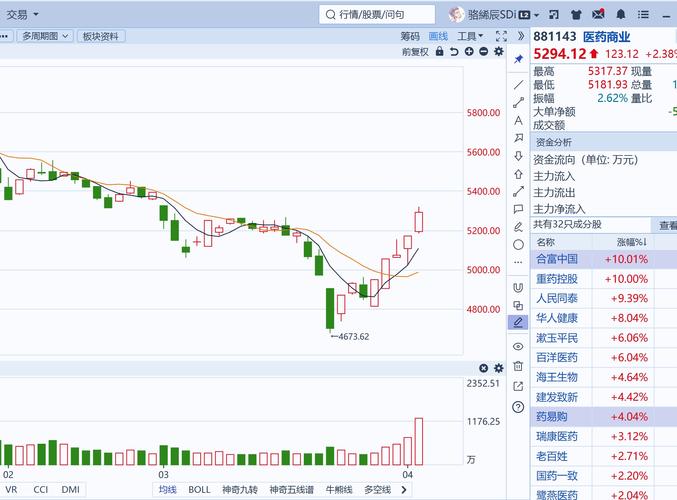Open main chart settings gear

[499, 52]
